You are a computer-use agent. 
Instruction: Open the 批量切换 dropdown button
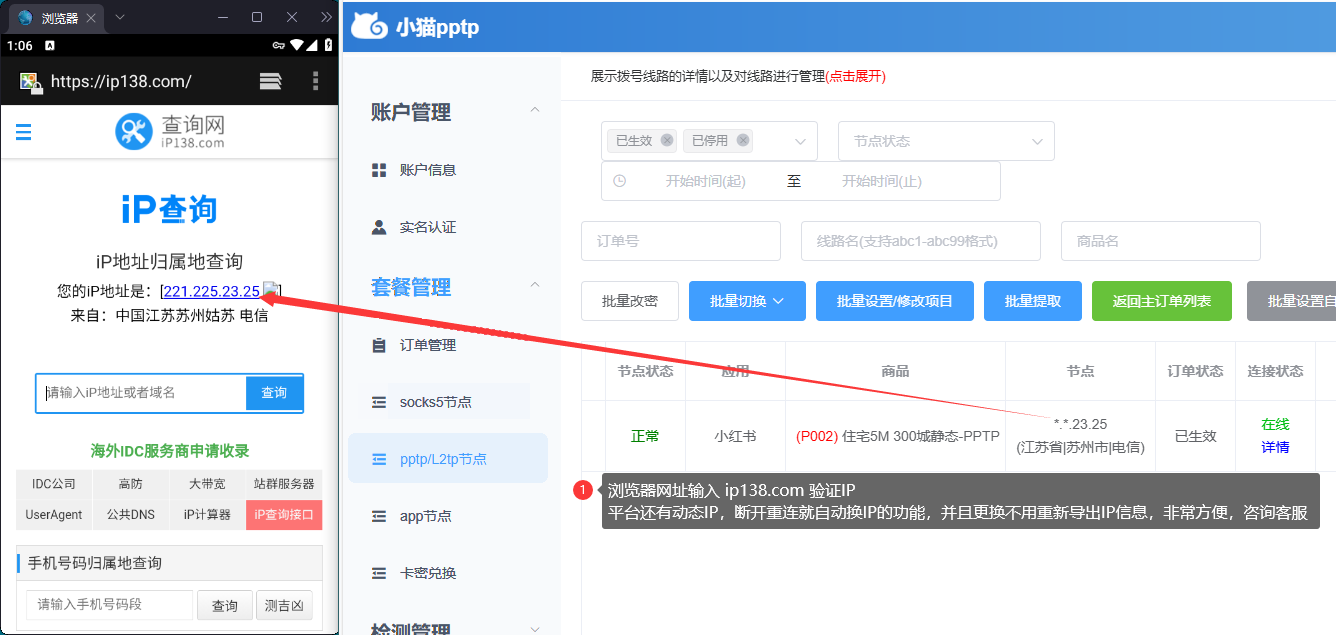[747, 301]
